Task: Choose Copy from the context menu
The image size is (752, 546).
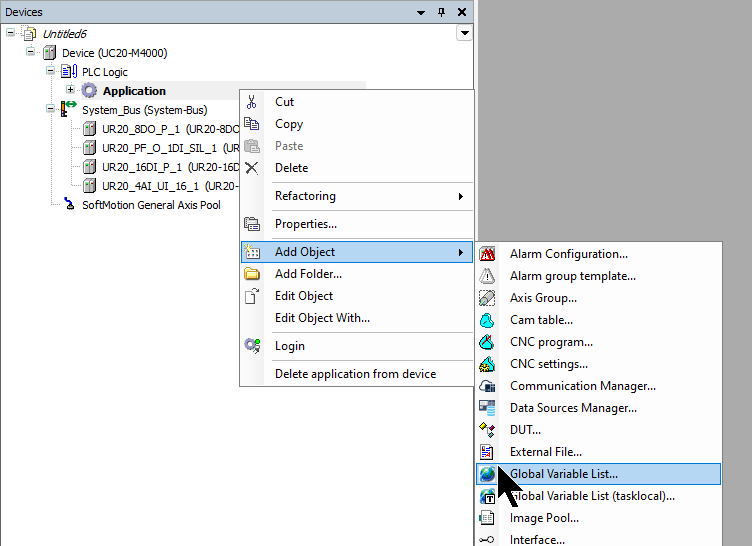Action: click(356, 124)
